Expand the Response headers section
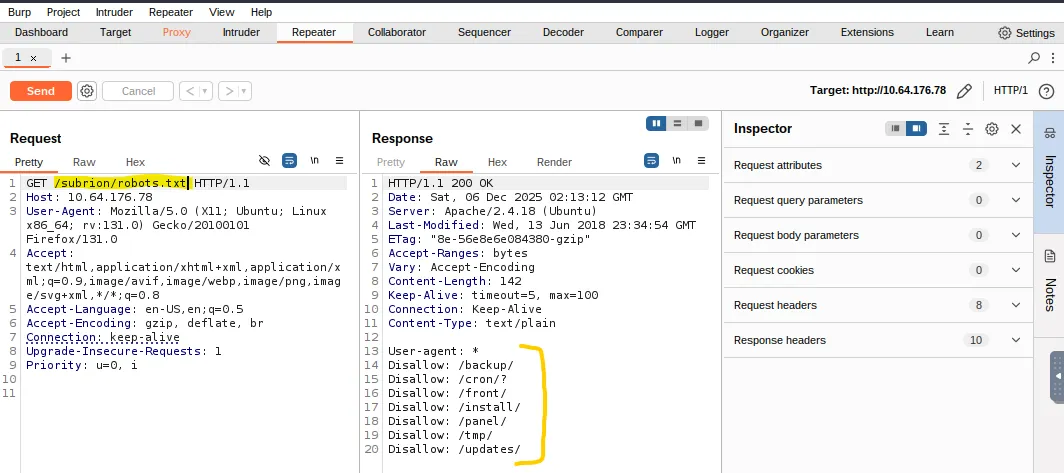The width and height of the screenshot is (1064, 473). [1016, 340]
